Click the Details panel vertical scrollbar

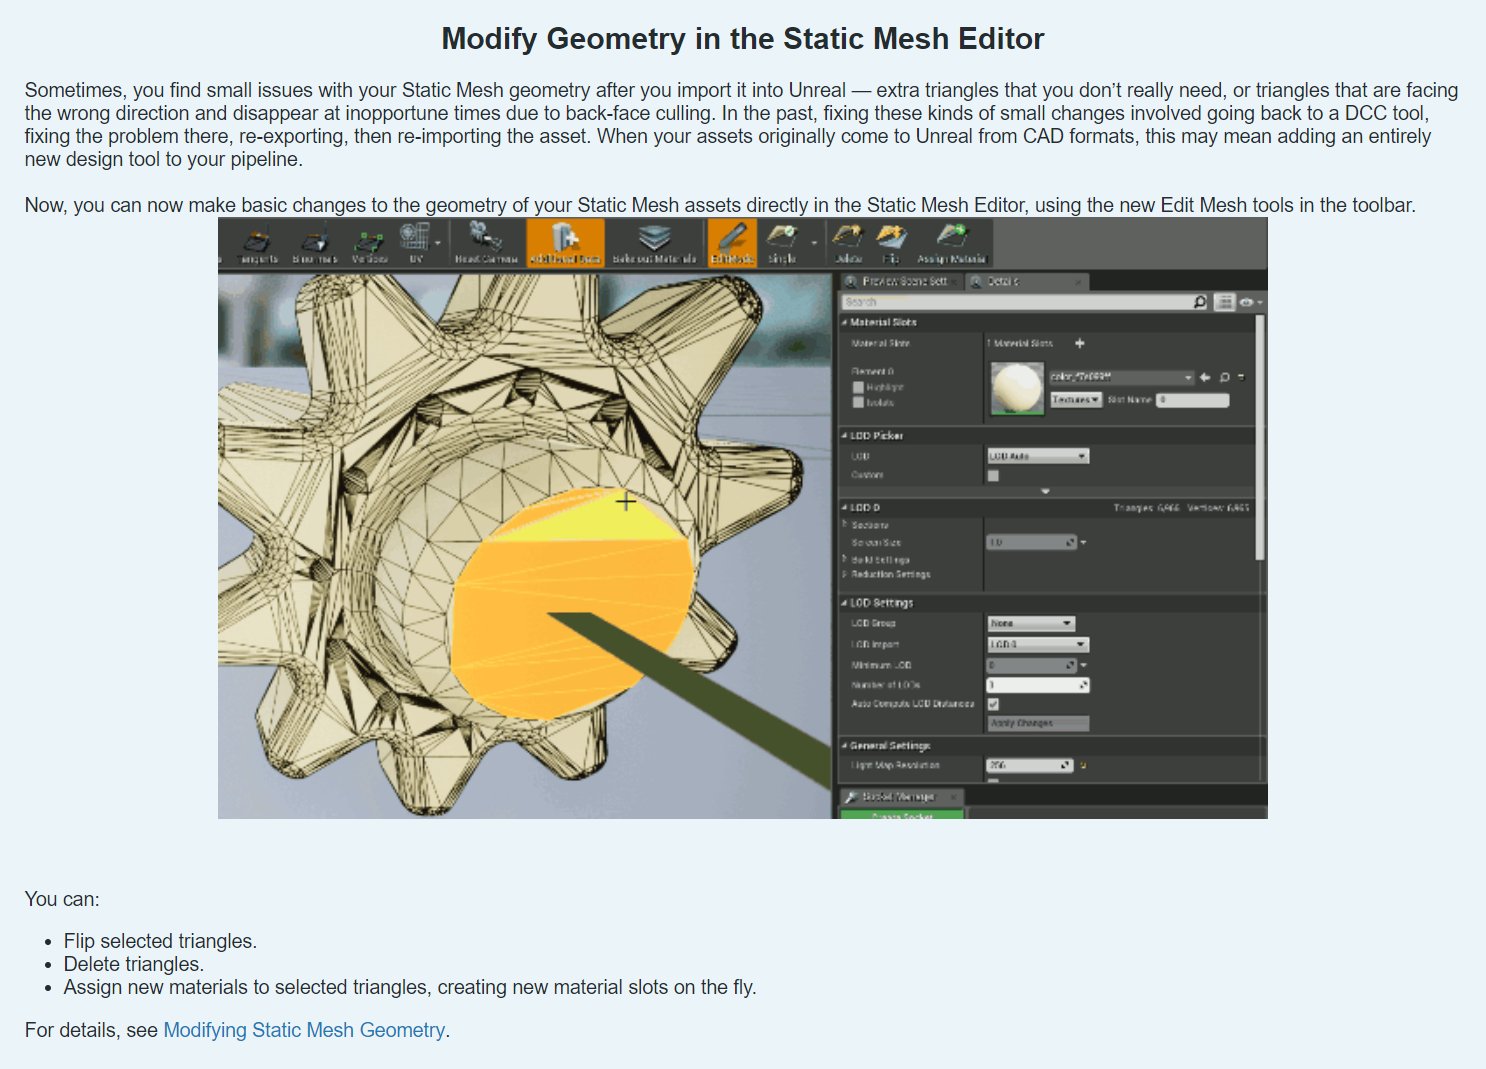(x=1259, y=437)
